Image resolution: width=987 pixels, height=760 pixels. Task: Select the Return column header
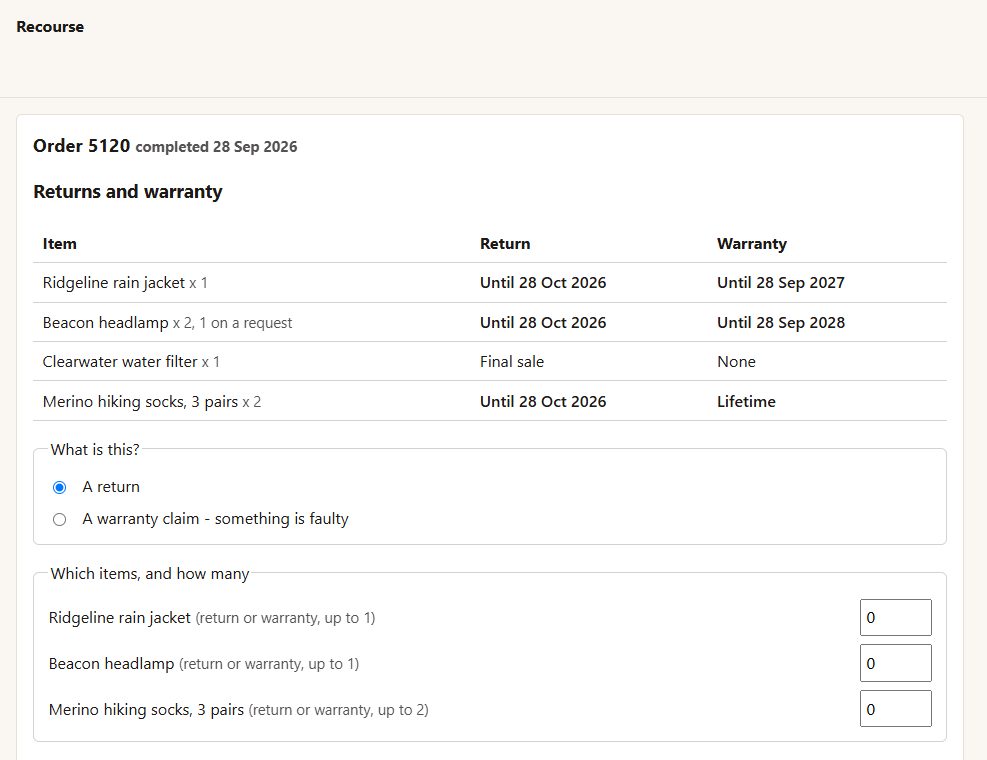point(505,244)
